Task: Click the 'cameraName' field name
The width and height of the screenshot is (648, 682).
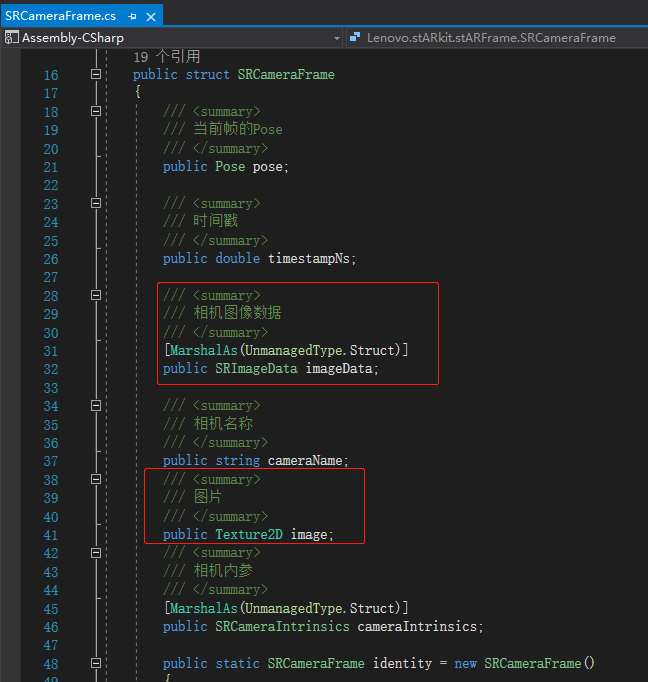Action: click(305, 461)
